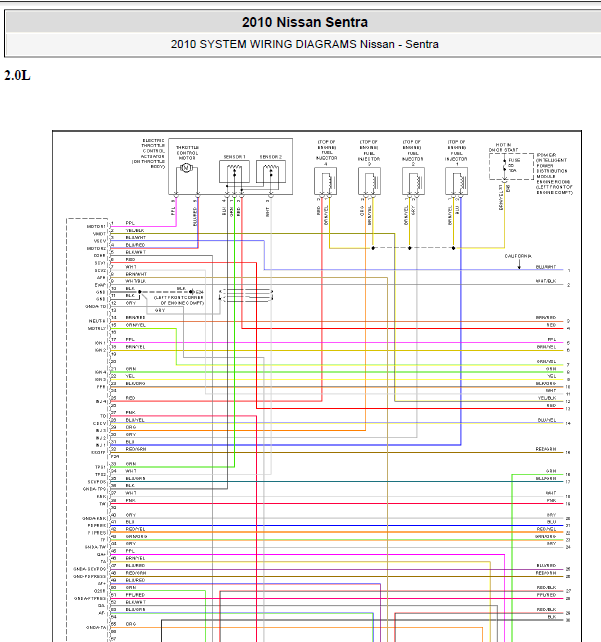Click 'ORG' wire label at pin 55
The height and width of the screenshot is (642, 601).
[x=131, y=624]
